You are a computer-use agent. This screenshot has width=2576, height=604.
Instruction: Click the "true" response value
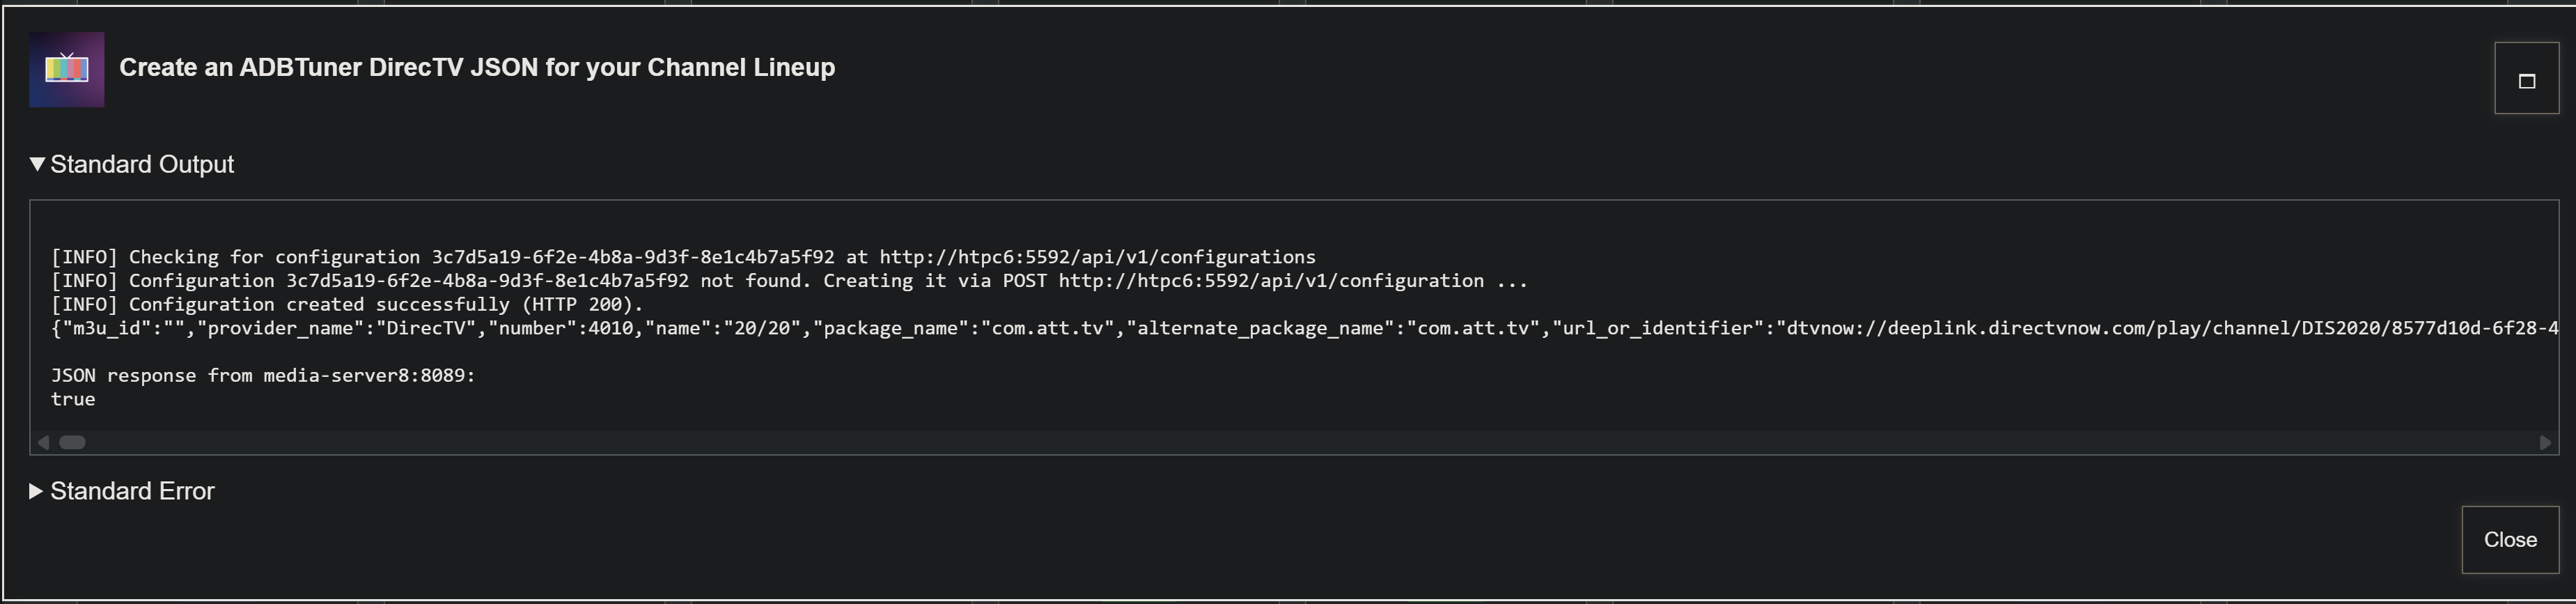point(73,399)
